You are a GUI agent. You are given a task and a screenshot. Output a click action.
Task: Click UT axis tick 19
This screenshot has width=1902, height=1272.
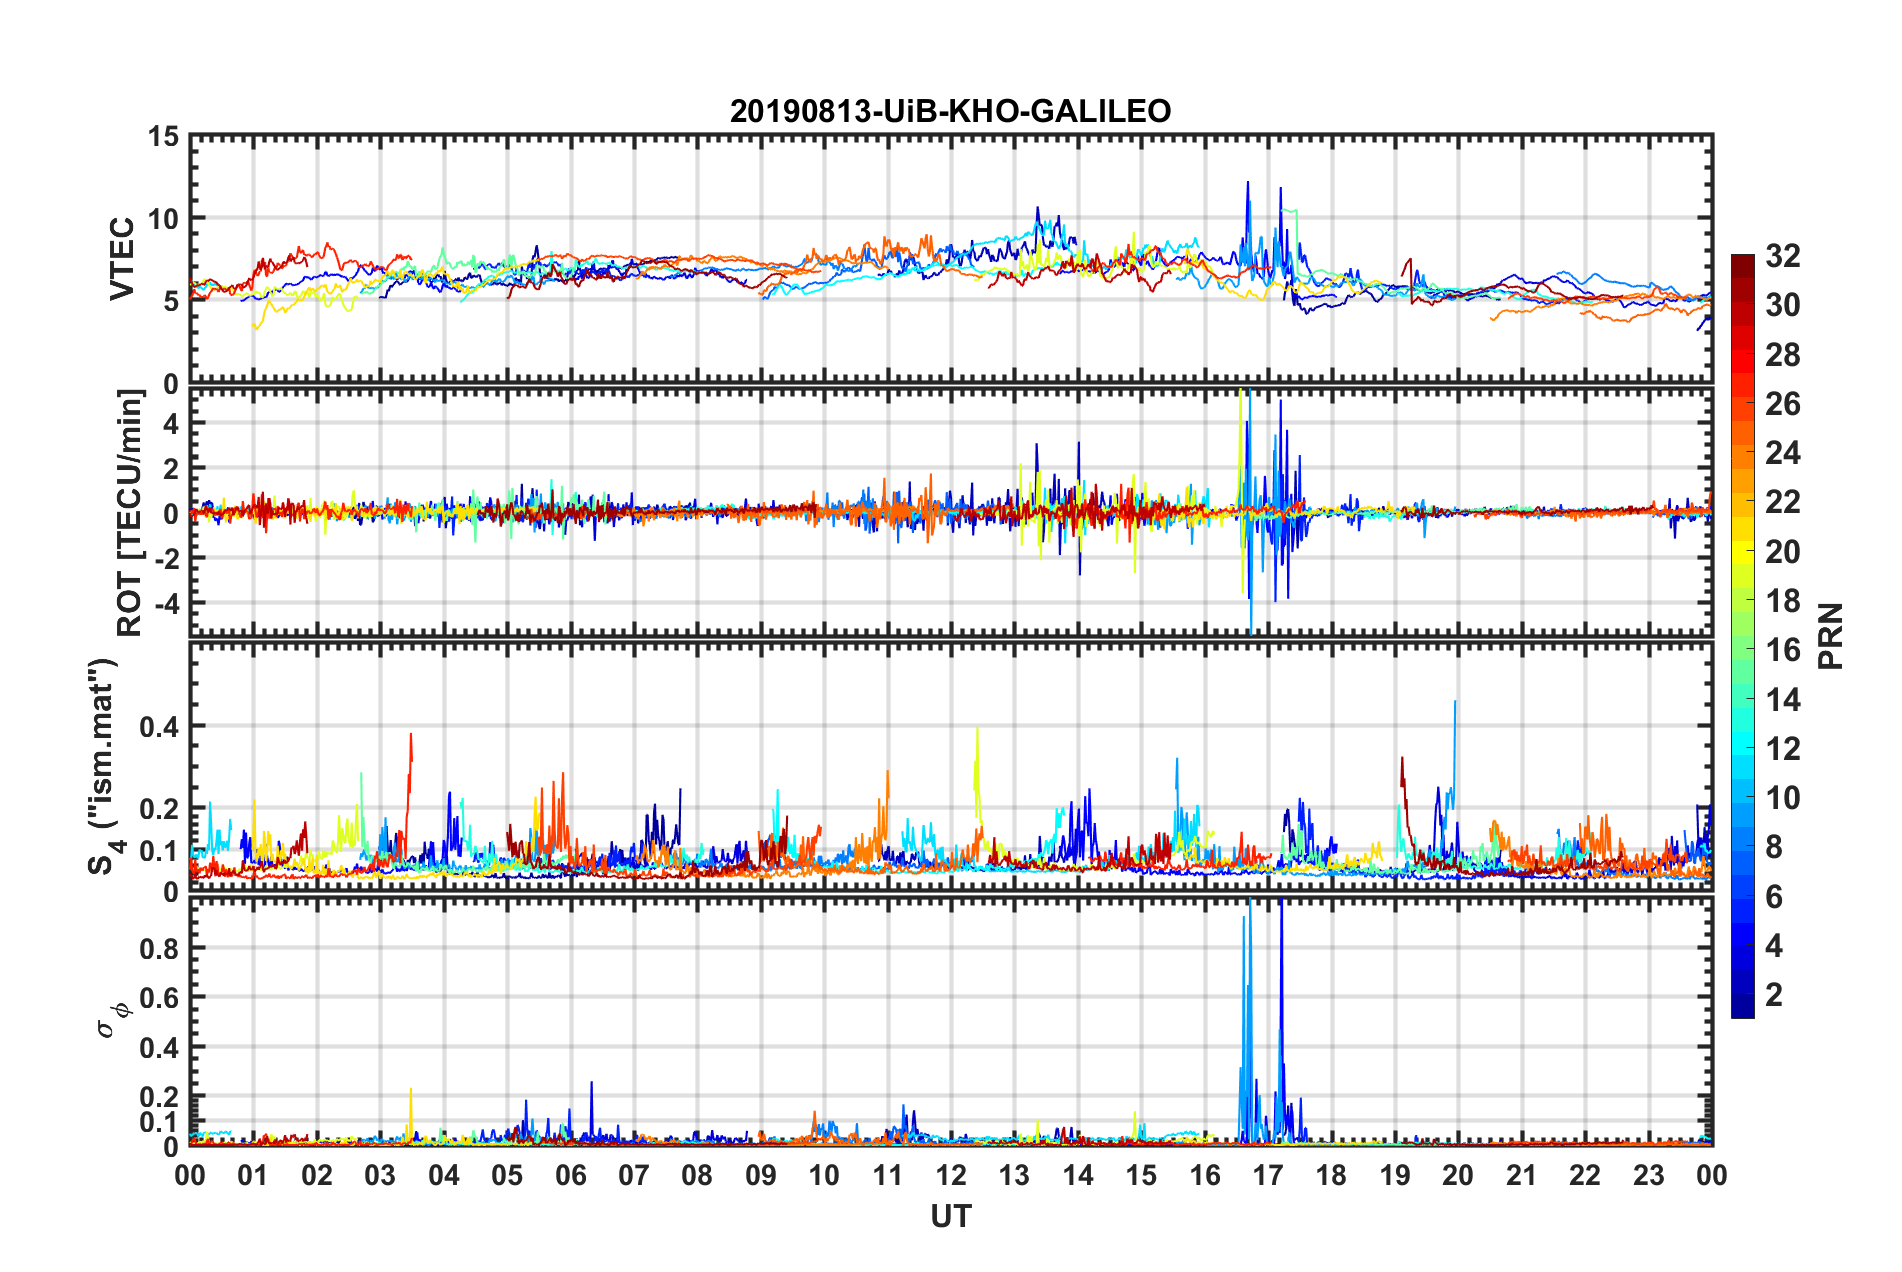(1395, 1175)
